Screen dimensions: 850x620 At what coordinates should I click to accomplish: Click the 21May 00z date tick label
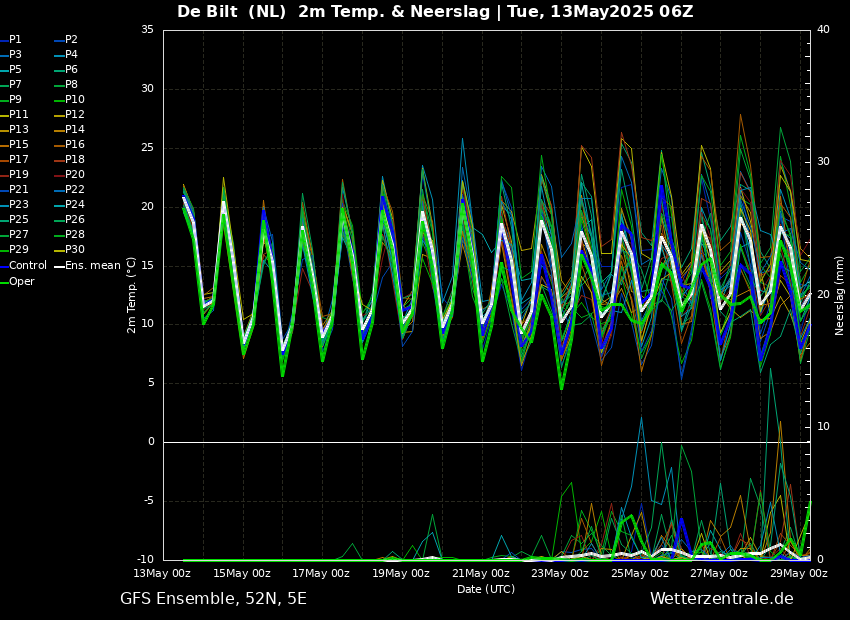pyautogui.click(x=480, y=574)
